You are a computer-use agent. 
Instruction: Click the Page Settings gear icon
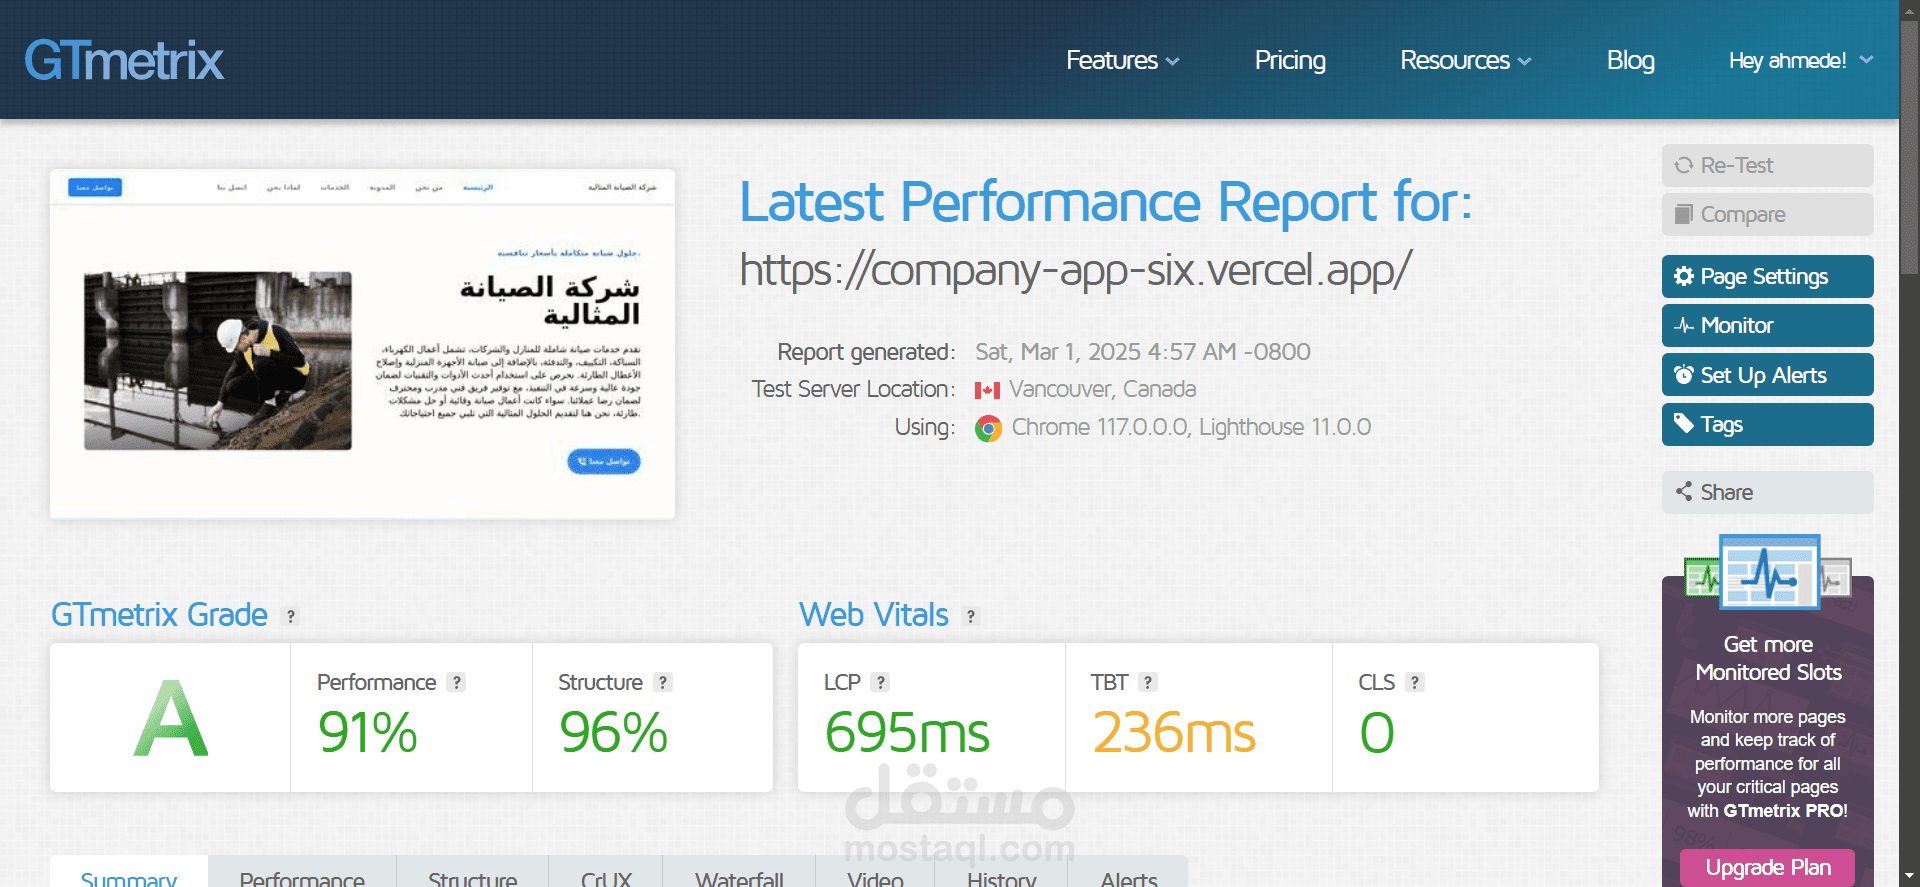1684,276
